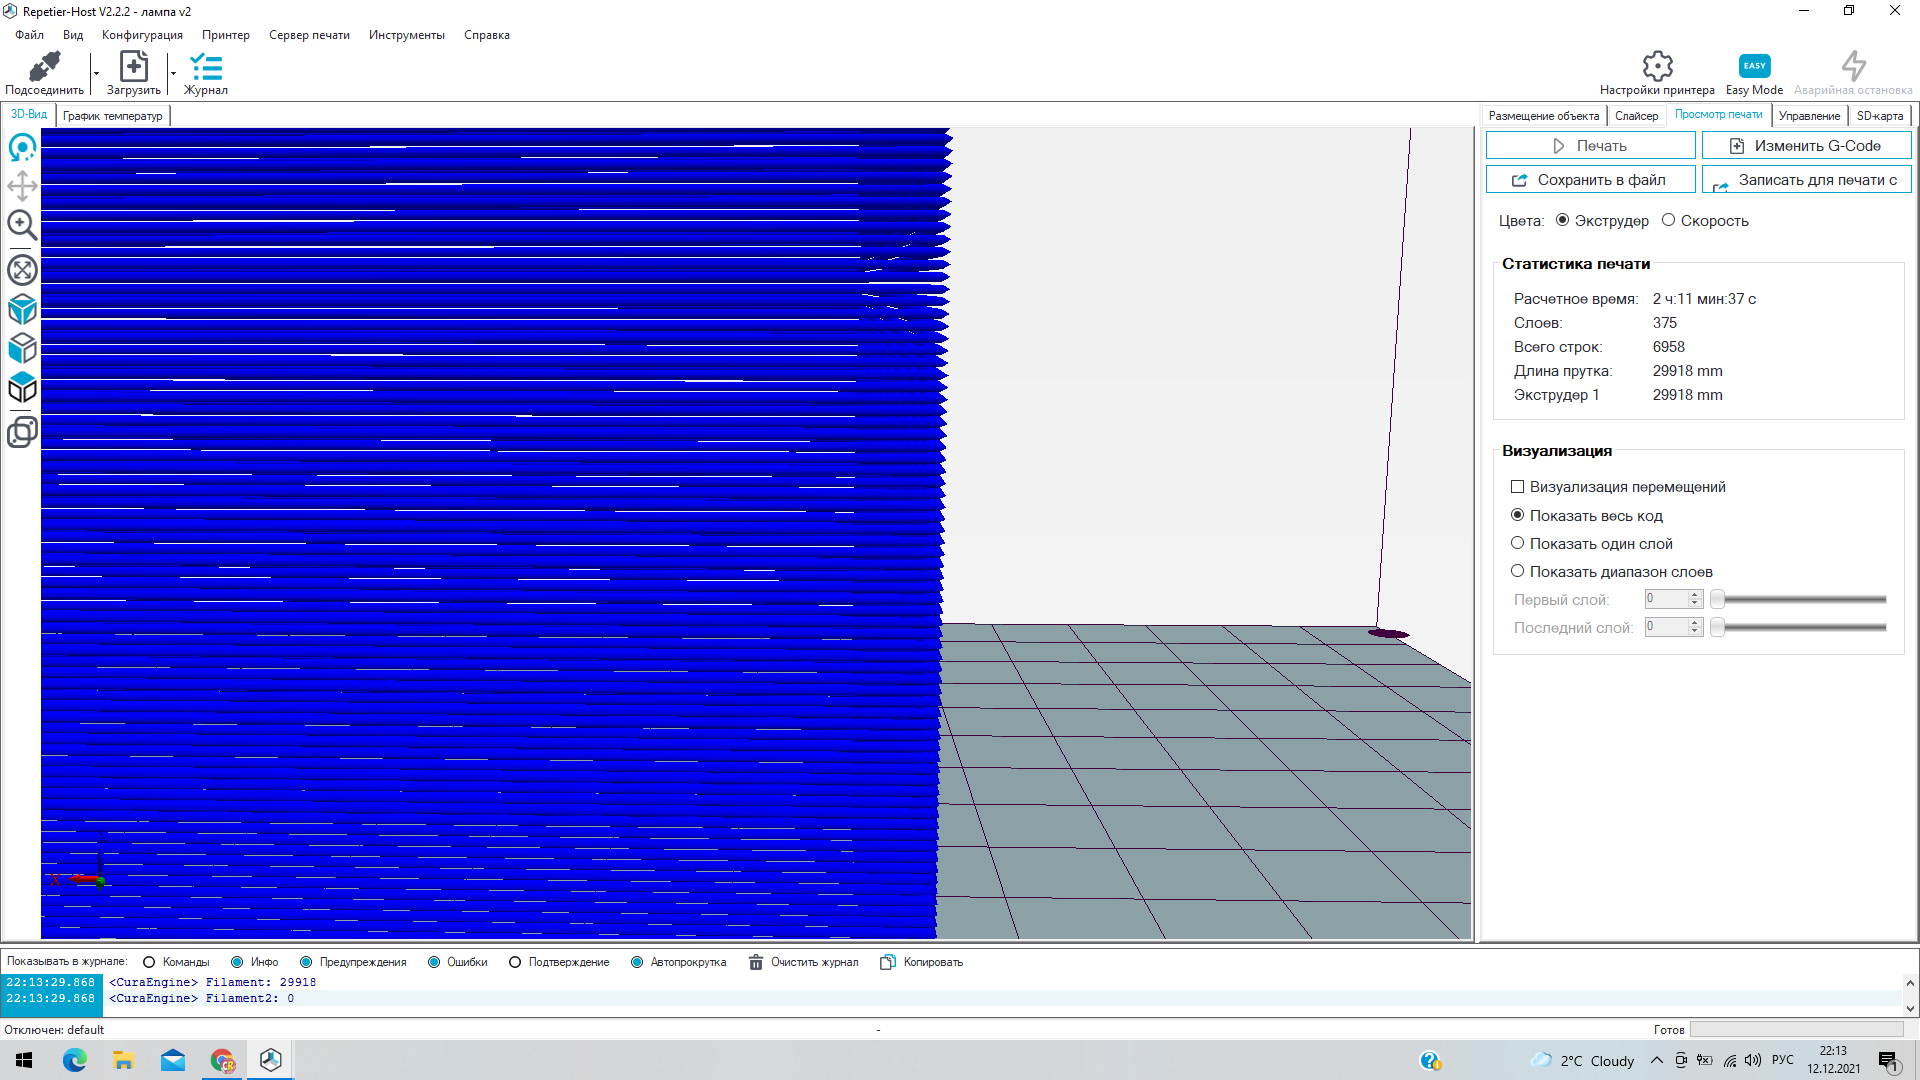
Task: Select the move viewpoint arrows tool
Action: [22, 186]
